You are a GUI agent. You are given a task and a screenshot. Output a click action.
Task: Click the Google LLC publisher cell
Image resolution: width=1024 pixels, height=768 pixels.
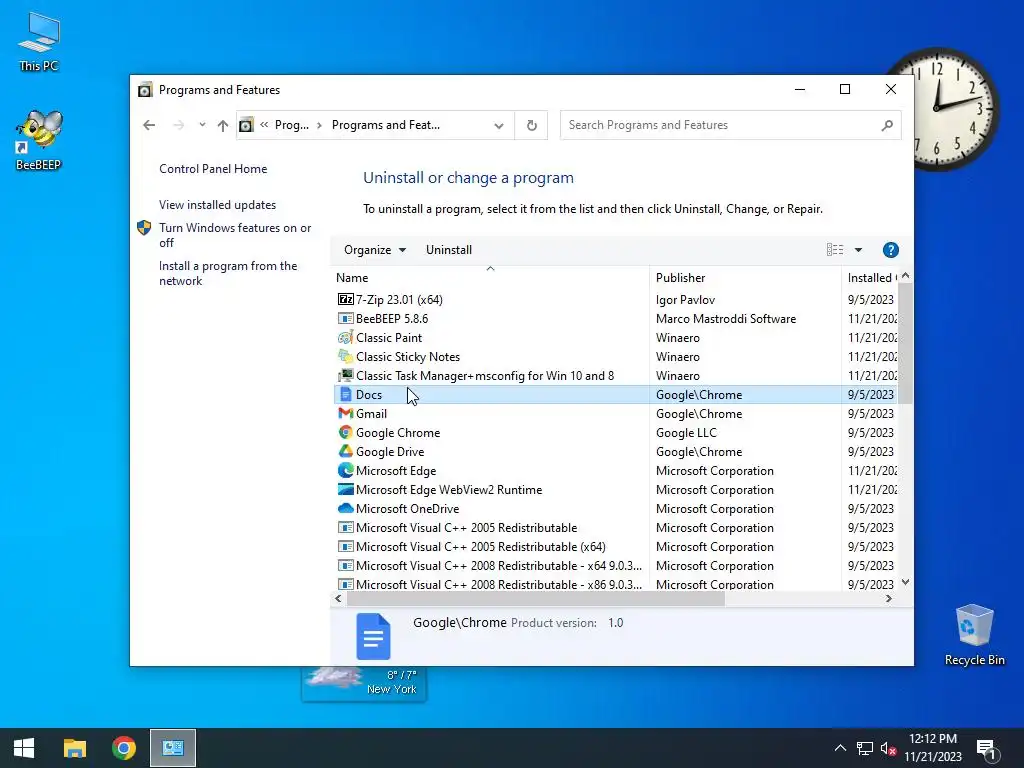click(686, 433)
